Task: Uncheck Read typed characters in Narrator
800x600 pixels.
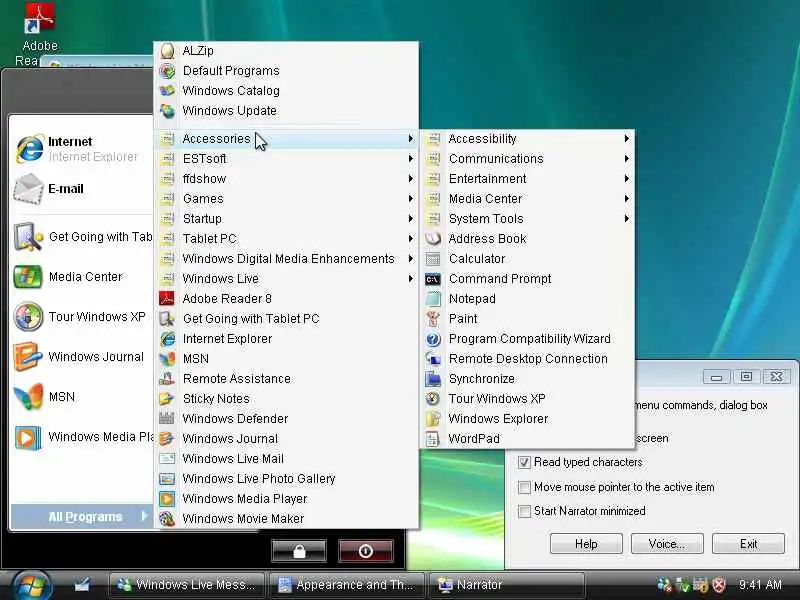Action: click(524, 462)
